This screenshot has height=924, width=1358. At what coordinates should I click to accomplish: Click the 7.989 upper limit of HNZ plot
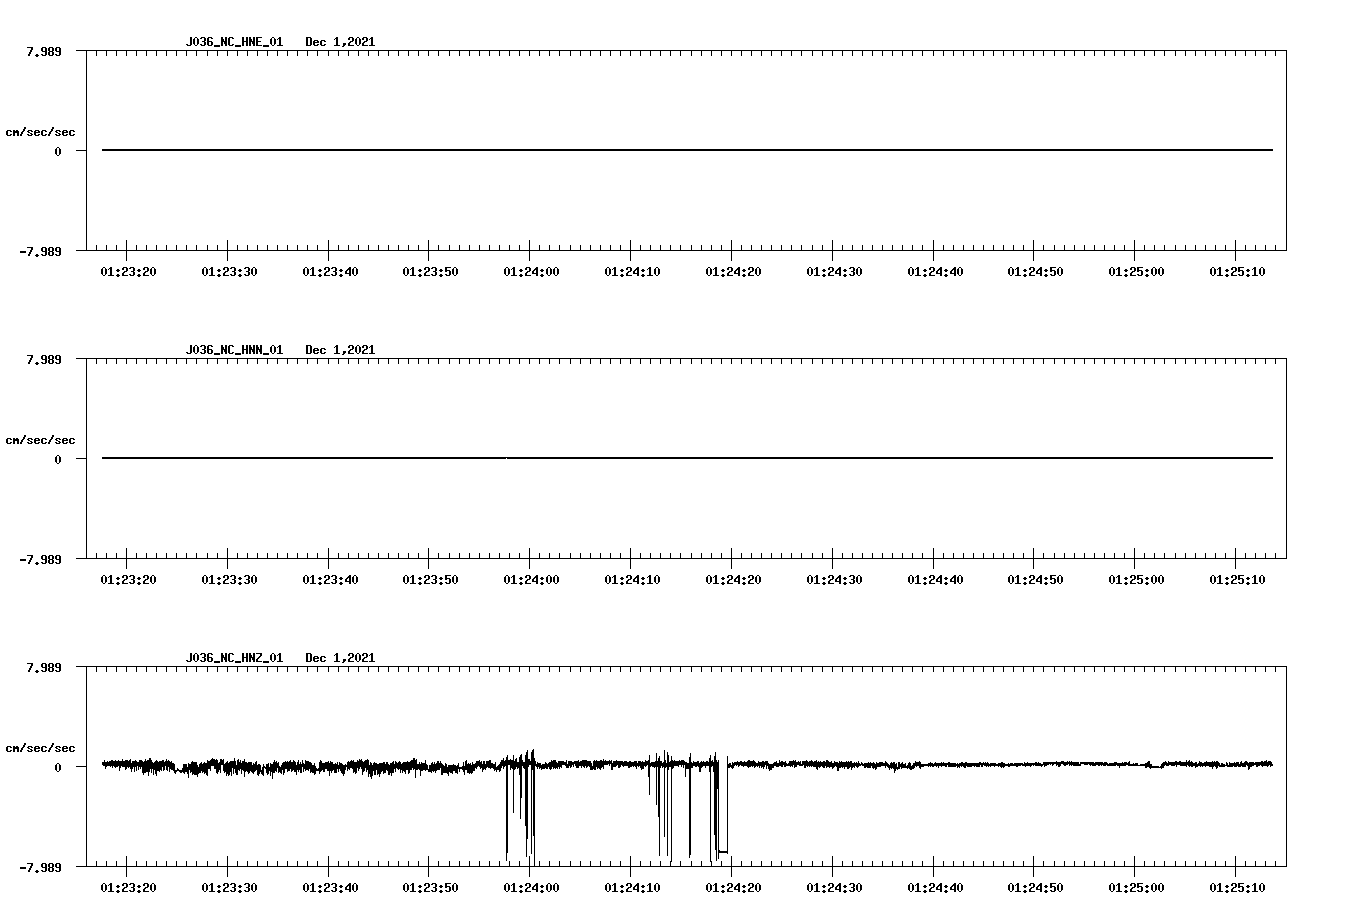(x=43, y=667)
